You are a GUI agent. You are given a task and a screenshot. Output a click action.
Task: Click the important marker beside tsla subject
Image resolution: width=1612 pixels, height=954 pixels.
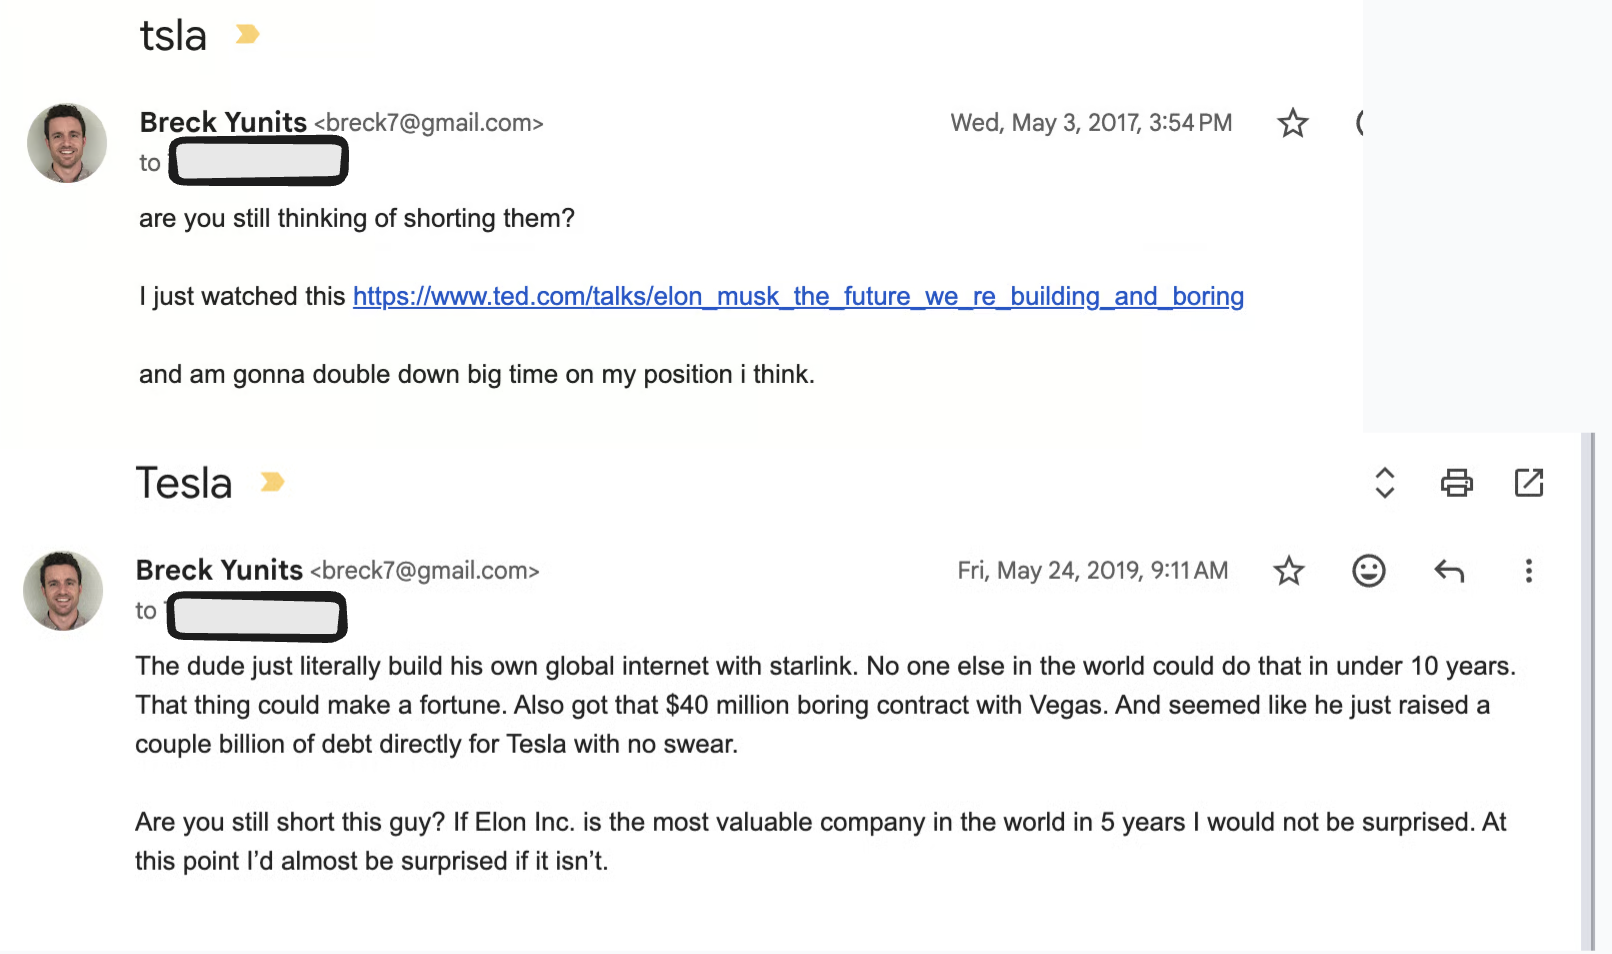(x=247, y=35)
